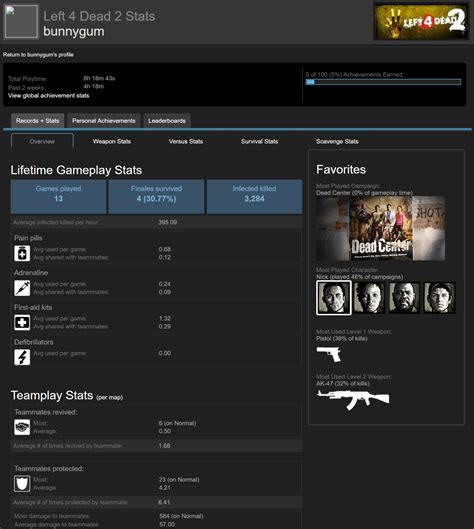Switch to the Weapon Stats sub-tab
This screenshot has width=474, height=529.
coord(112,141)
